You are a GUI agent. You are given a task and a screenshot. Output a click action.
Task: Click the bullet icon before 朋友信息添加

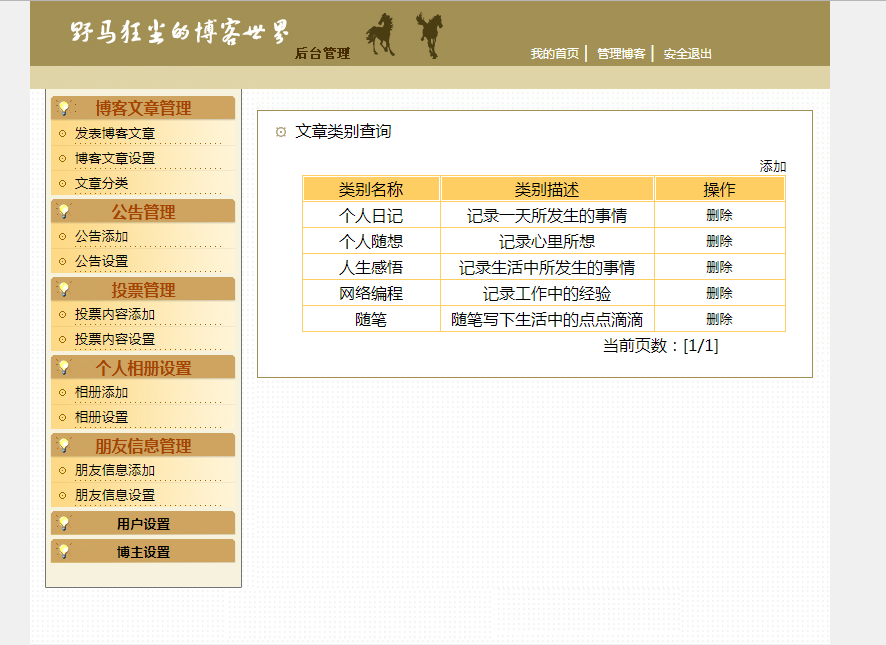63,471
